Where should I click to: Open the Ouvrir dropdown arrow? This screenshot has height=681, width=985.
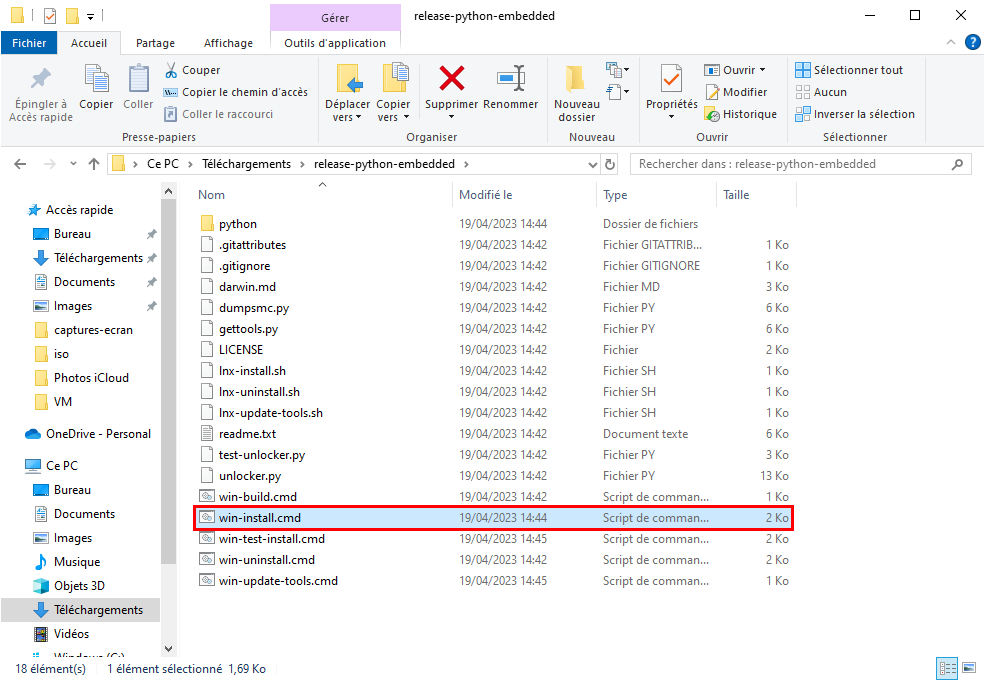coord(763,70)
